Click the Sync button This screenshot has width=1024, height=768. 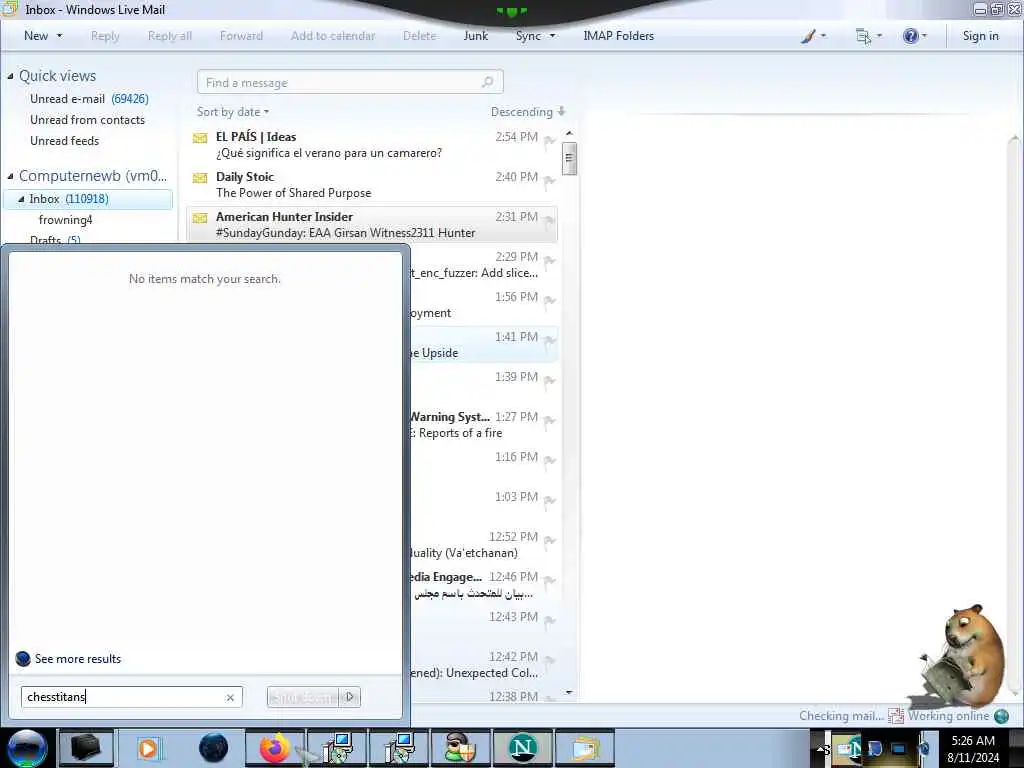(528, 36)
